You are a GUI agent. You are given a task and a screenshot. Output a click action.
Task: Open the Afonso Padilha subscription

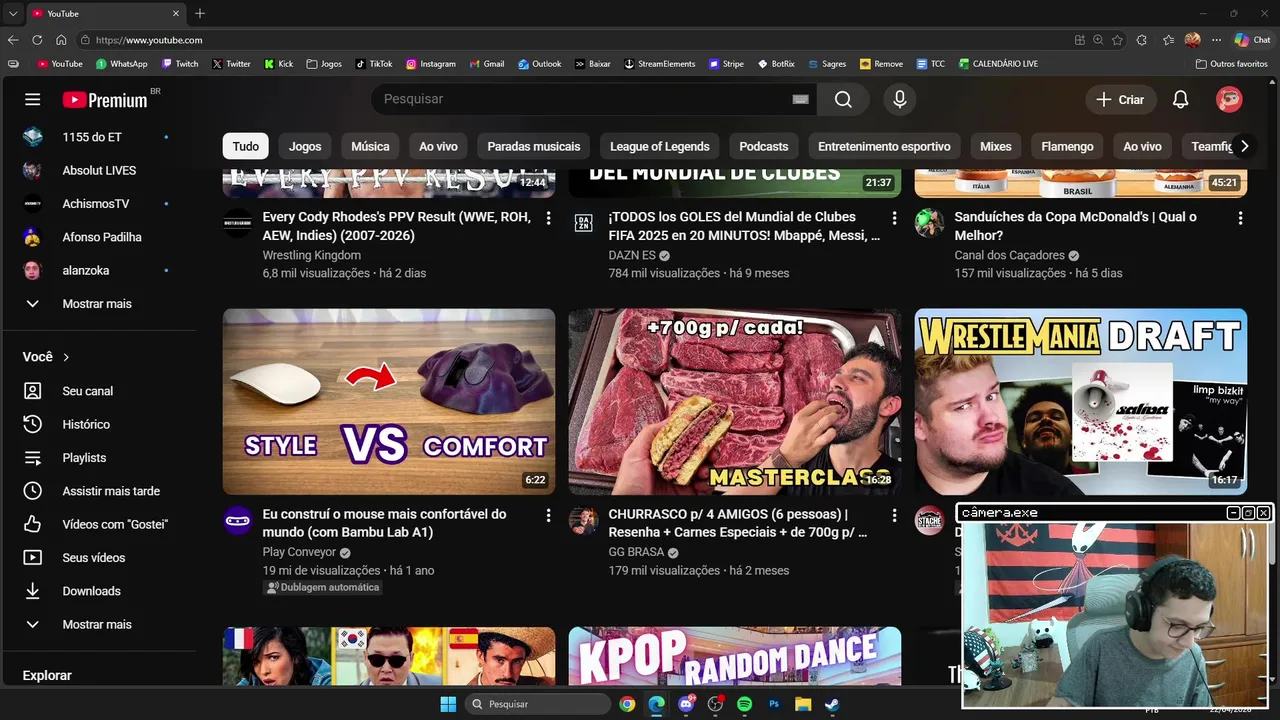click(100, 237)
